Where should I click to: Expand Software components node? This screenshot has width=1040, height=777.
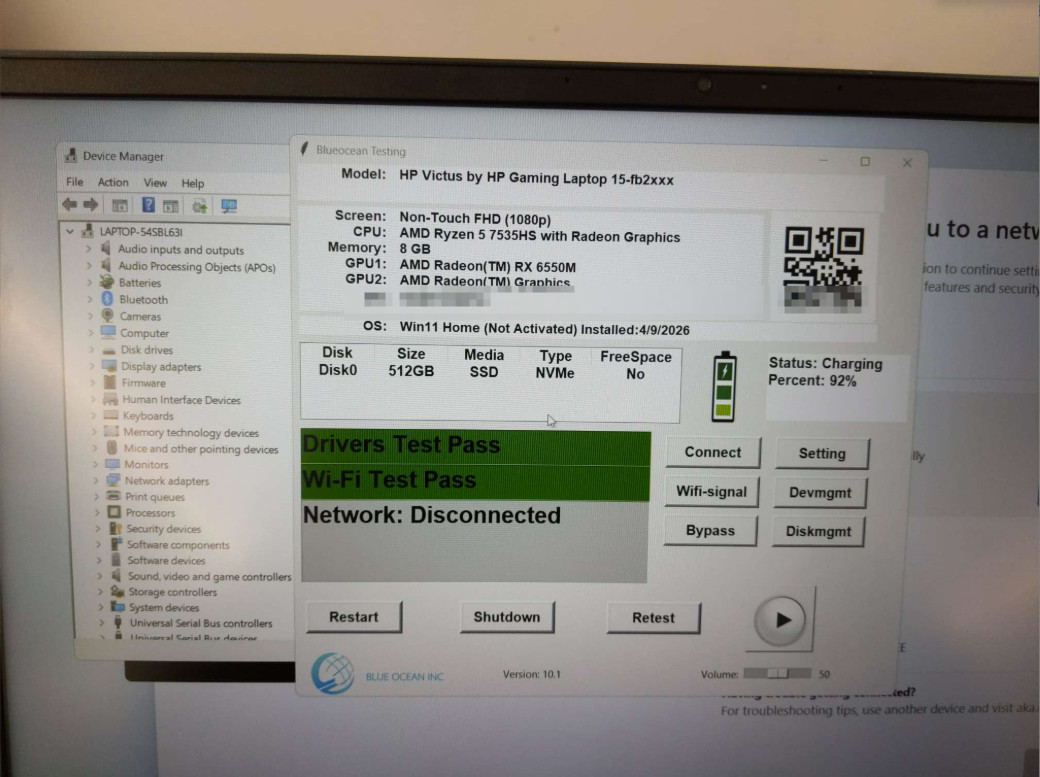(x=99, y=544)
